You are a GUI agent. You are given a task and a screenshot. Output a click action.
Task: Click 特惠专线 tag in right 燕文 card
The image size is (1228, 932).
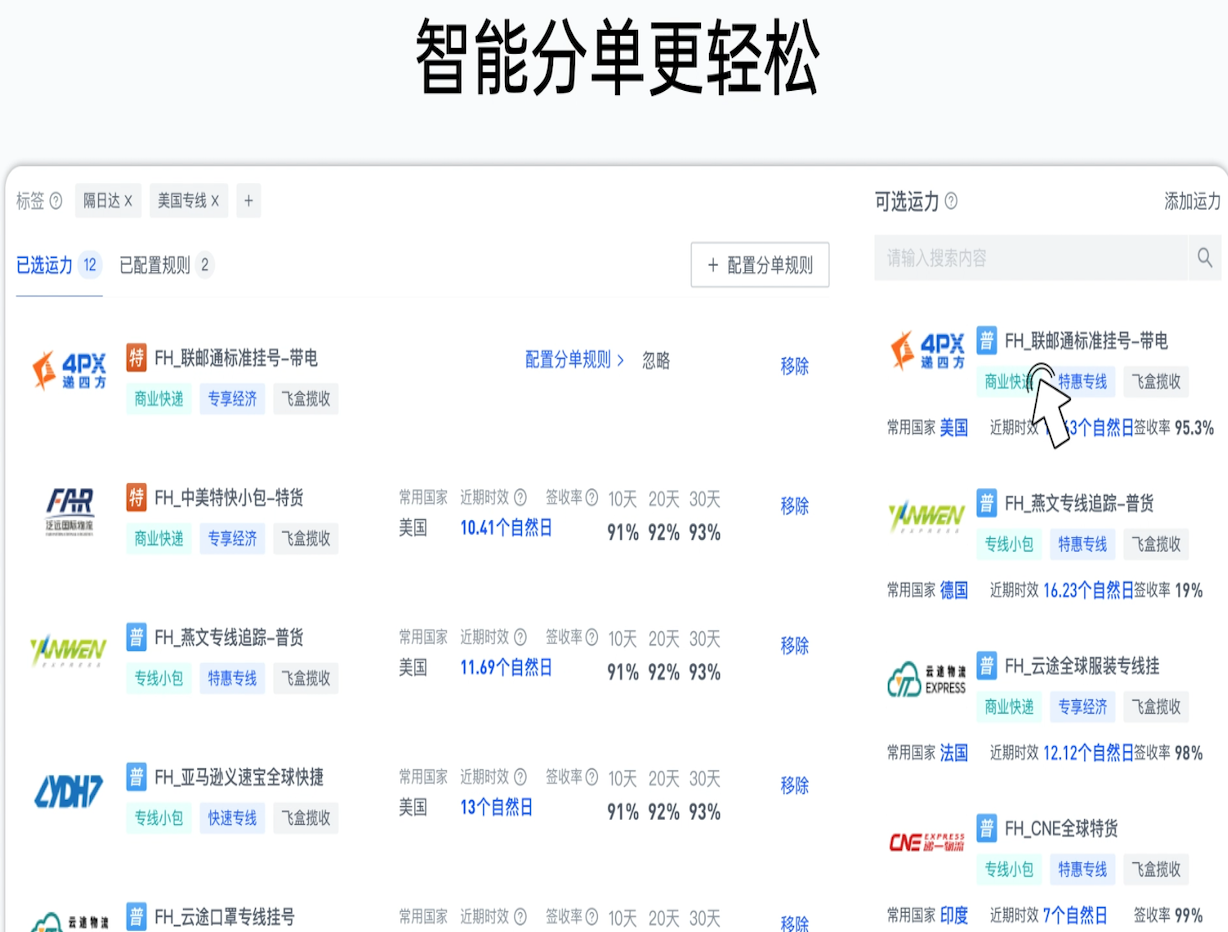click(x=1082, y=544)
